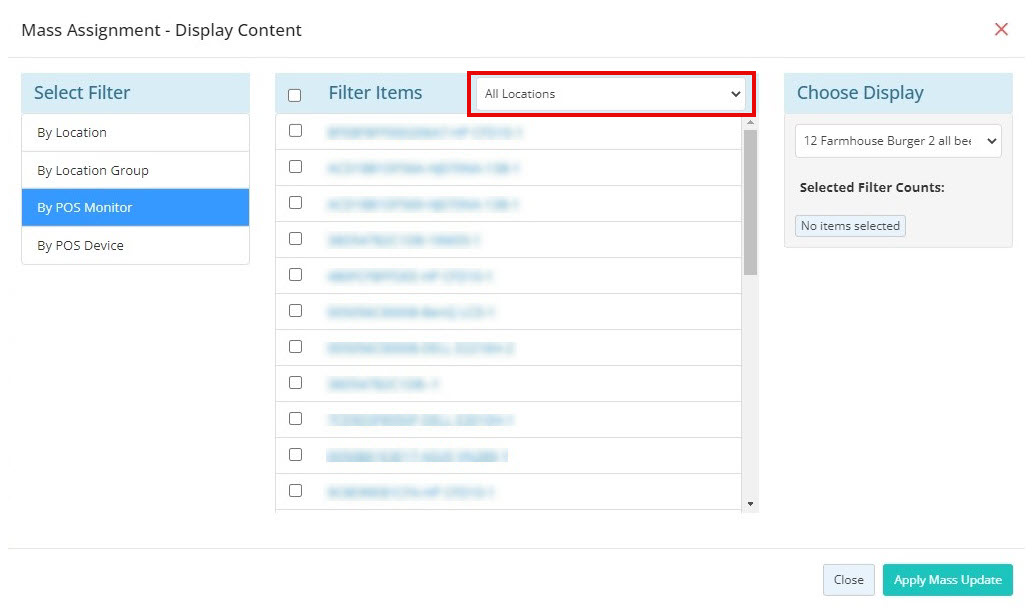The image size is (1035, 612).
Task: Tick the last visible monitor checkbox
Action: (x=296, y=491)
